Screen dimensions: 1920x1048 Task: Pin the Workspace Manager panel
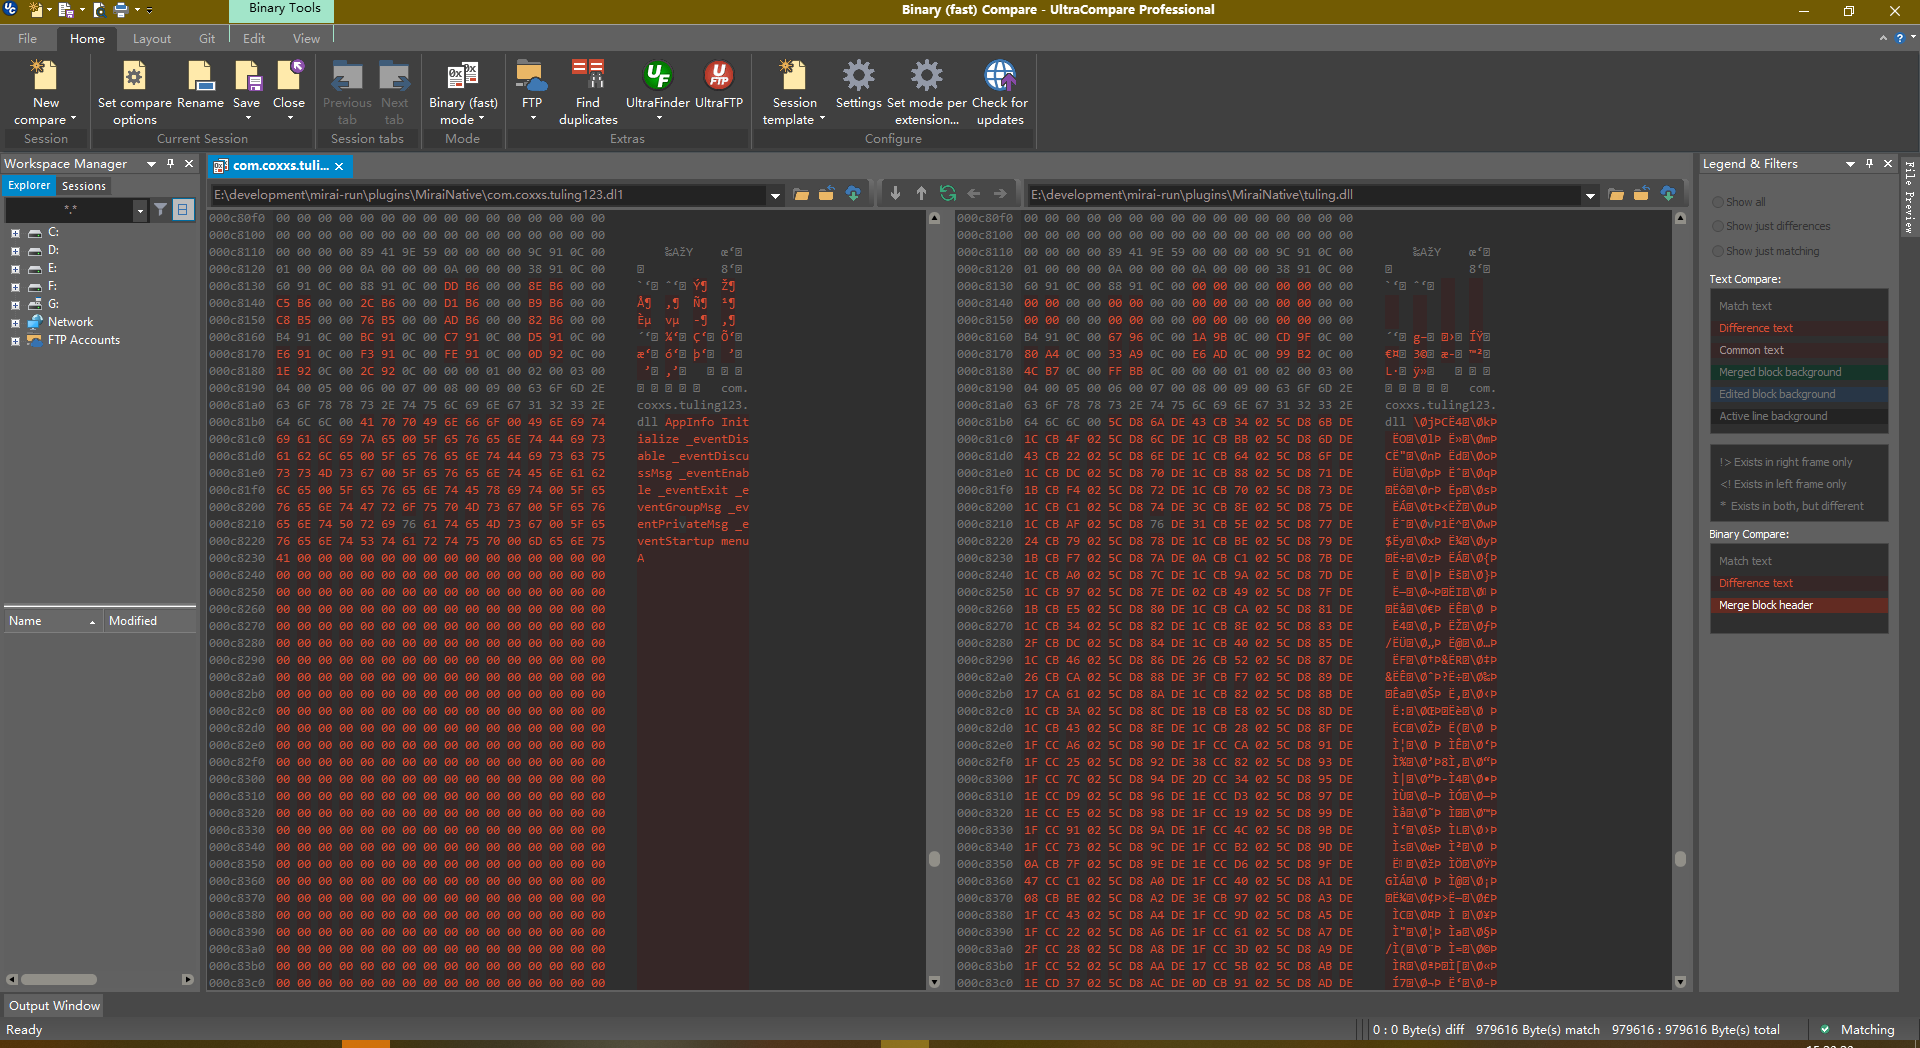click(170, 164)
